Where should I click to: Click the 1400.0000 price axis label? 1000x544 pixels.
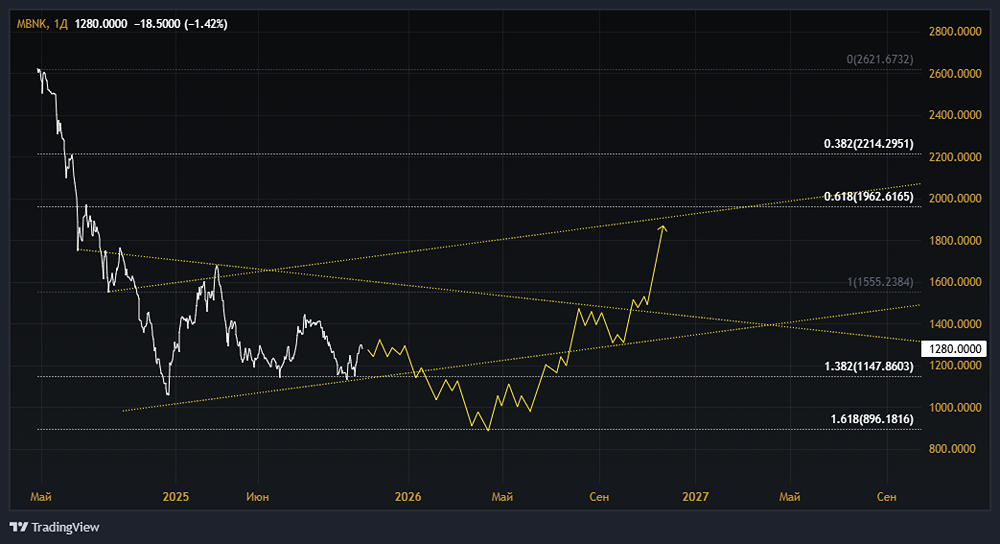[x=955, y=324]
